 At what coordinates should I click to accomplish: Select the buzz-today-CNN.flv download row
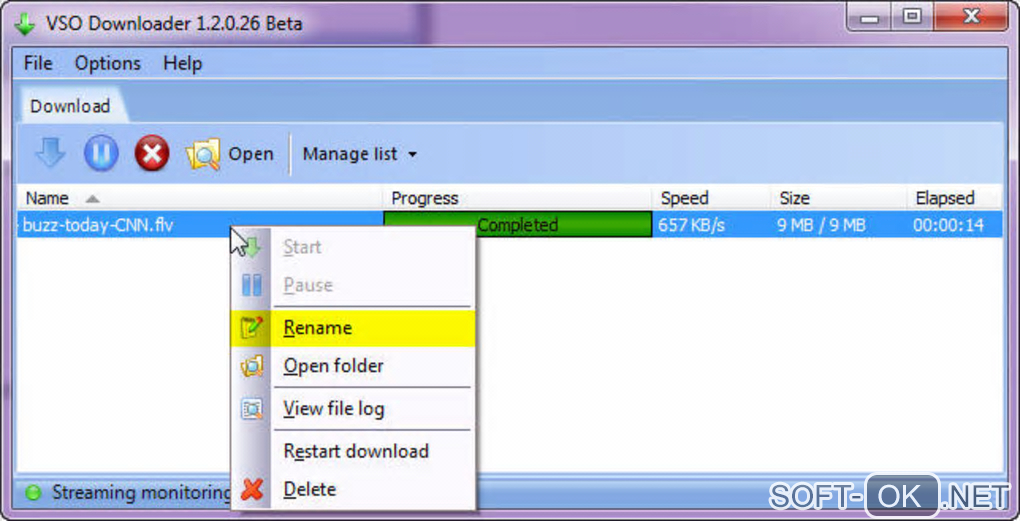tap(98, 225)
